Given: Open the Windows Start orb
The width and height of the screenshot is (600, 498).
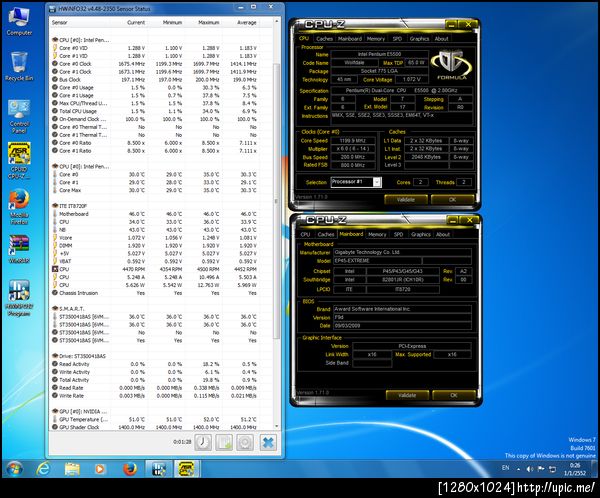Looking at the screenshot, I should (x=15, y=469).
